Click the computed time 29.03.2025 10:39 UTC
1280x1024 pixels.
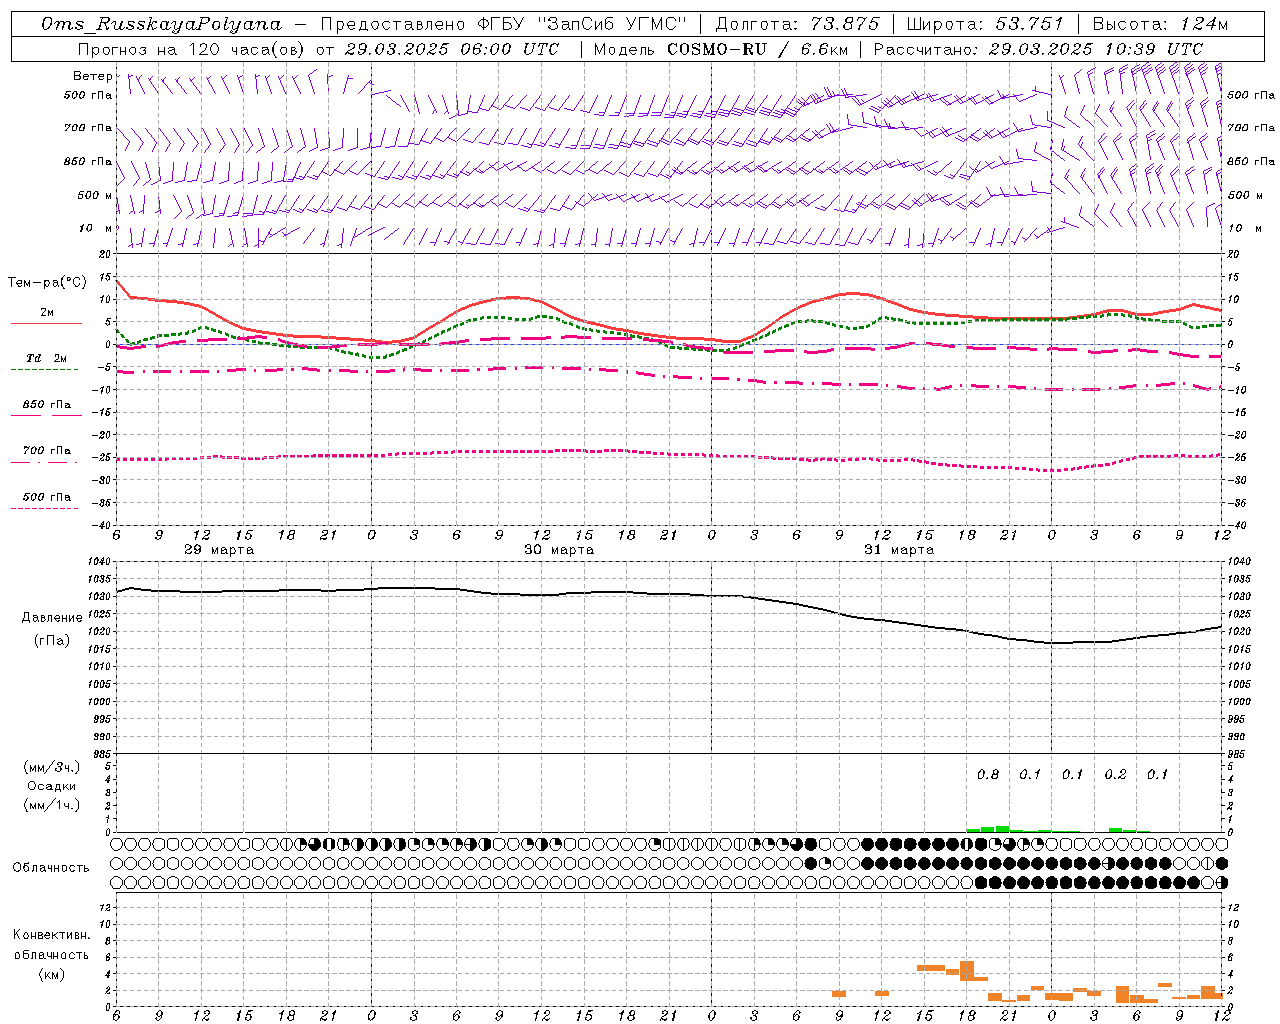point(1095,49)
